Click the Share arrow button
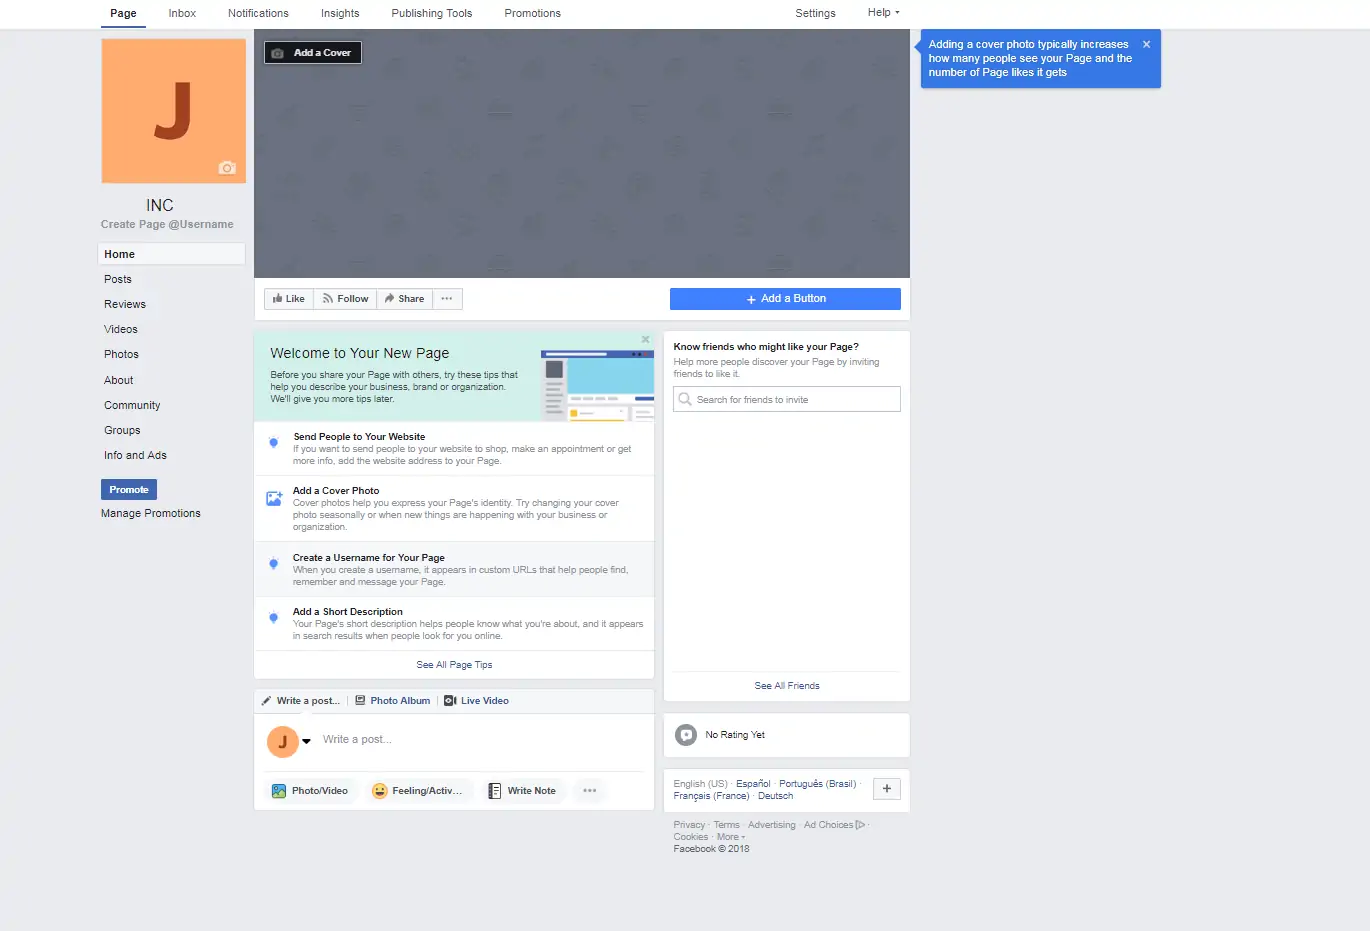The height and width of the screenshot is (931, 1370). coord(404,299)
